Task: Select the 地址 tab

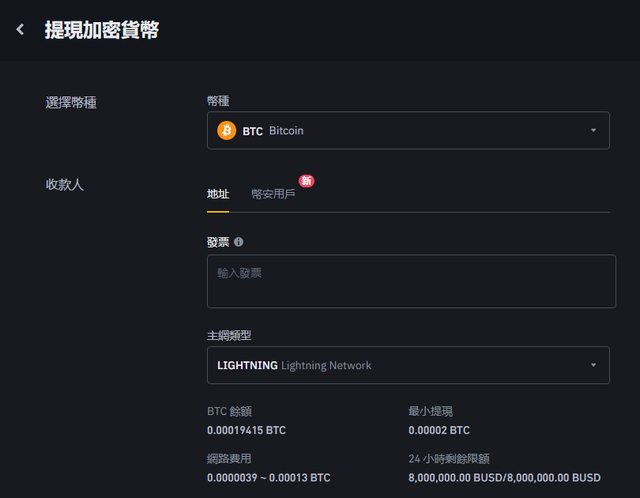Action: (218, 194)
